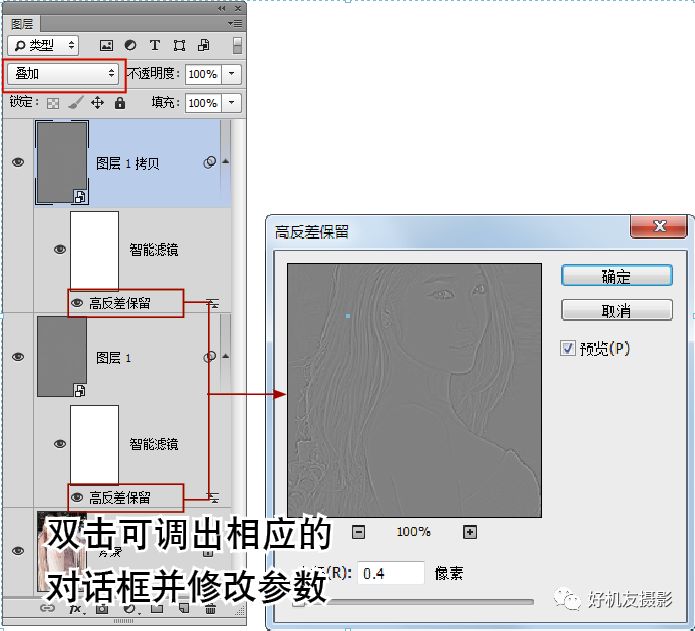Create new group folder icon
This screenshot has width=695, height=631.
pos(157,609)
